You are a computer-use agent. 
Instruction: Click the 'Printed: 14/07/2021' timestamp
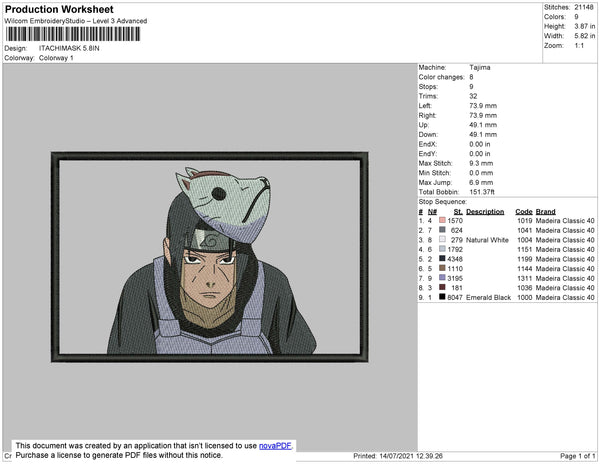tap(398, 456)
